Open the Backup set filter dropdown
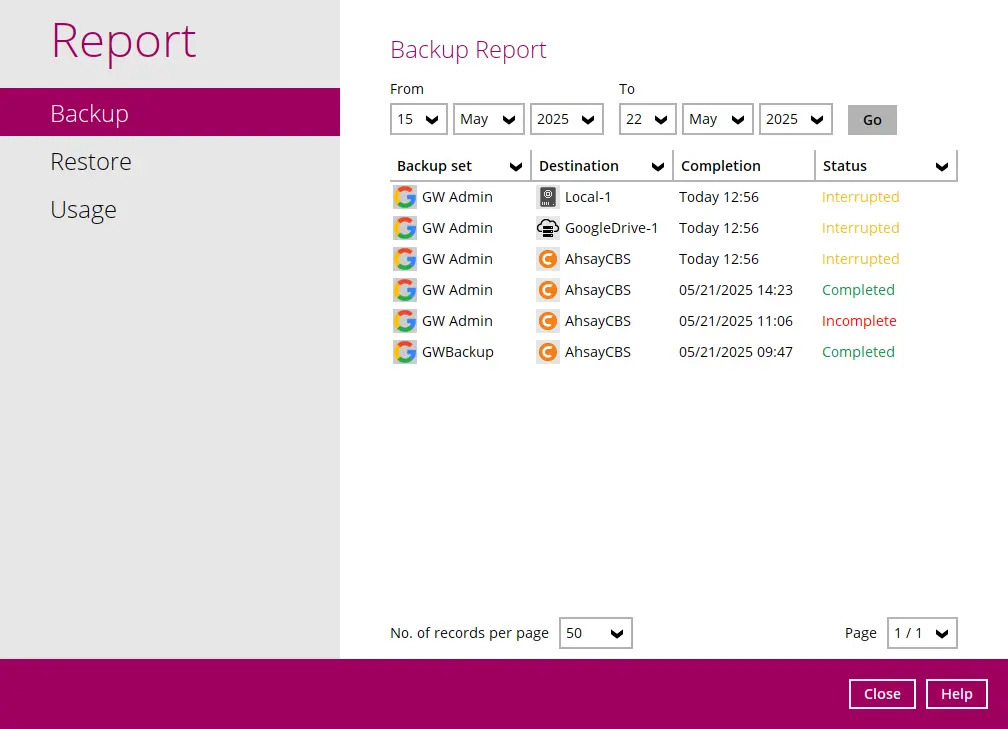This screenshot has width=1008, height=729. click(x=514, y=166)
